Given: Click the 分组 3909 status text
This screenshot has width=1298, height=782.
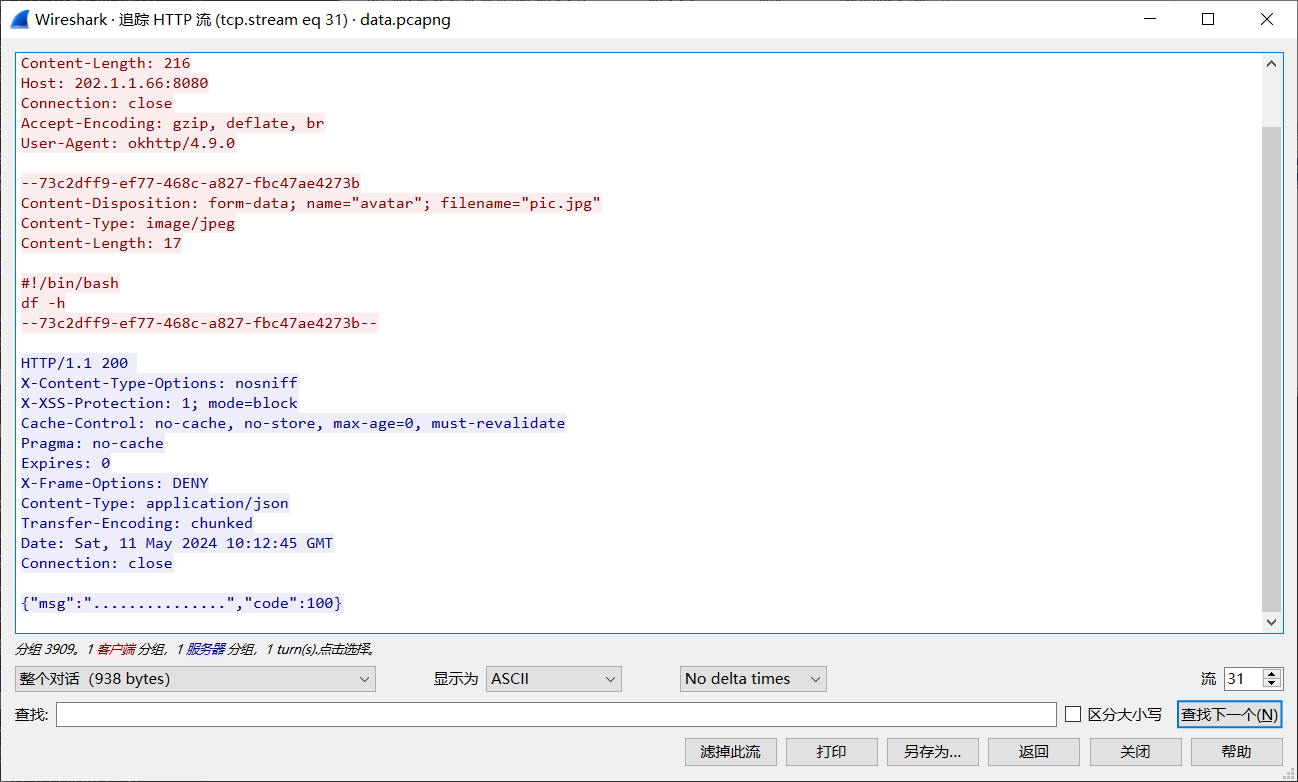Looking at the screenshot, I should point(45,650).
